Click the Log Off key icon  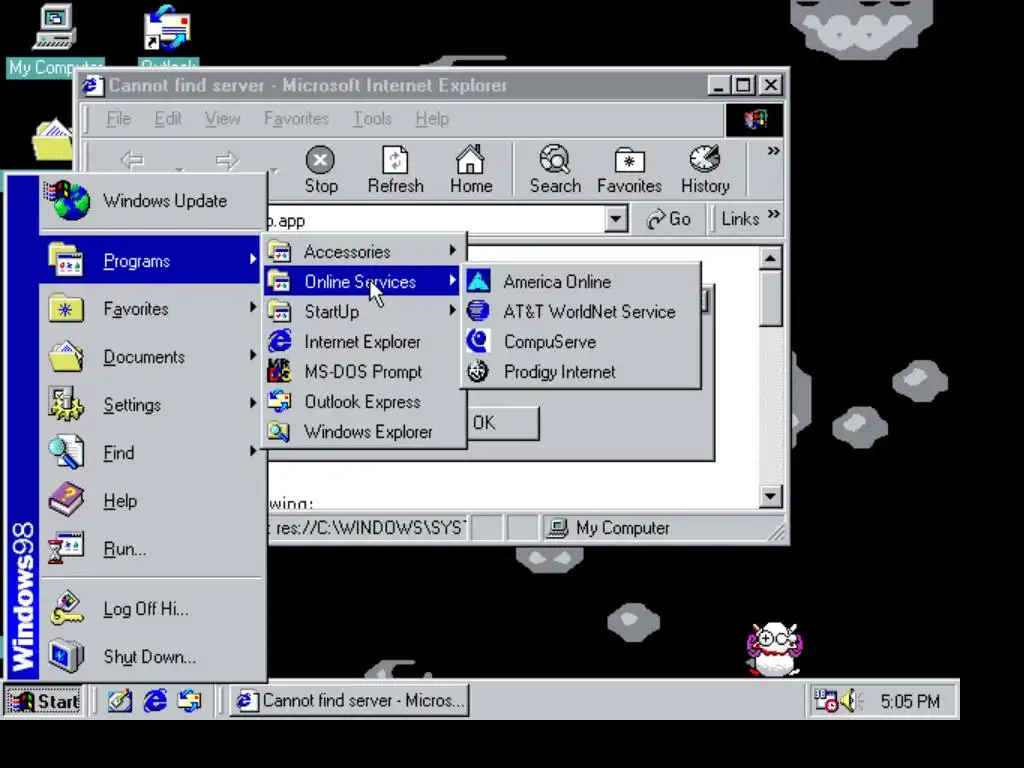point(66,608)
